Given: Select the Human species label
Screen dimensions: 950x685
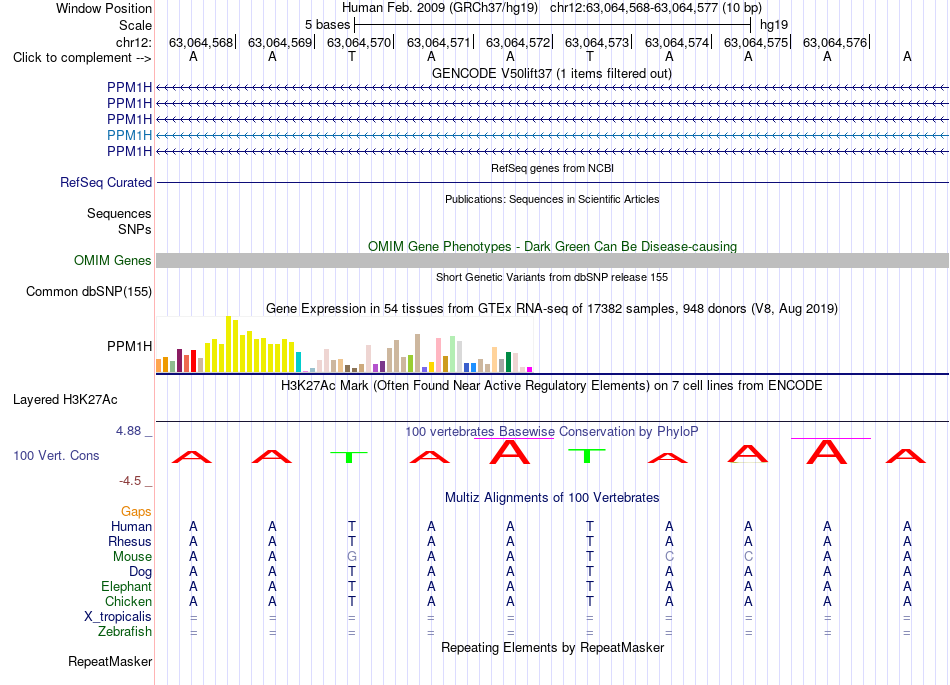Looking at the screenshot, I should pyautogui.click(x=131, y=526).
